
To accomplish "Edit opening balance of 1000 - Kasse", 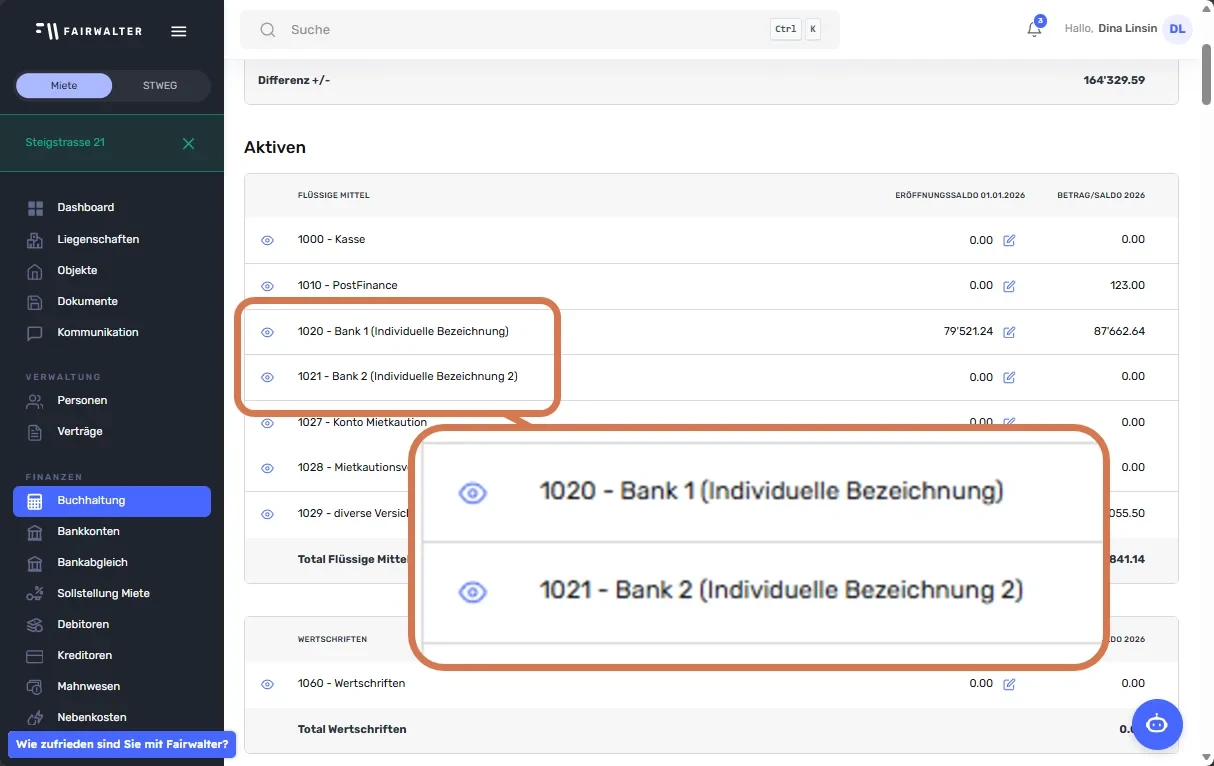I will 1009,241.
